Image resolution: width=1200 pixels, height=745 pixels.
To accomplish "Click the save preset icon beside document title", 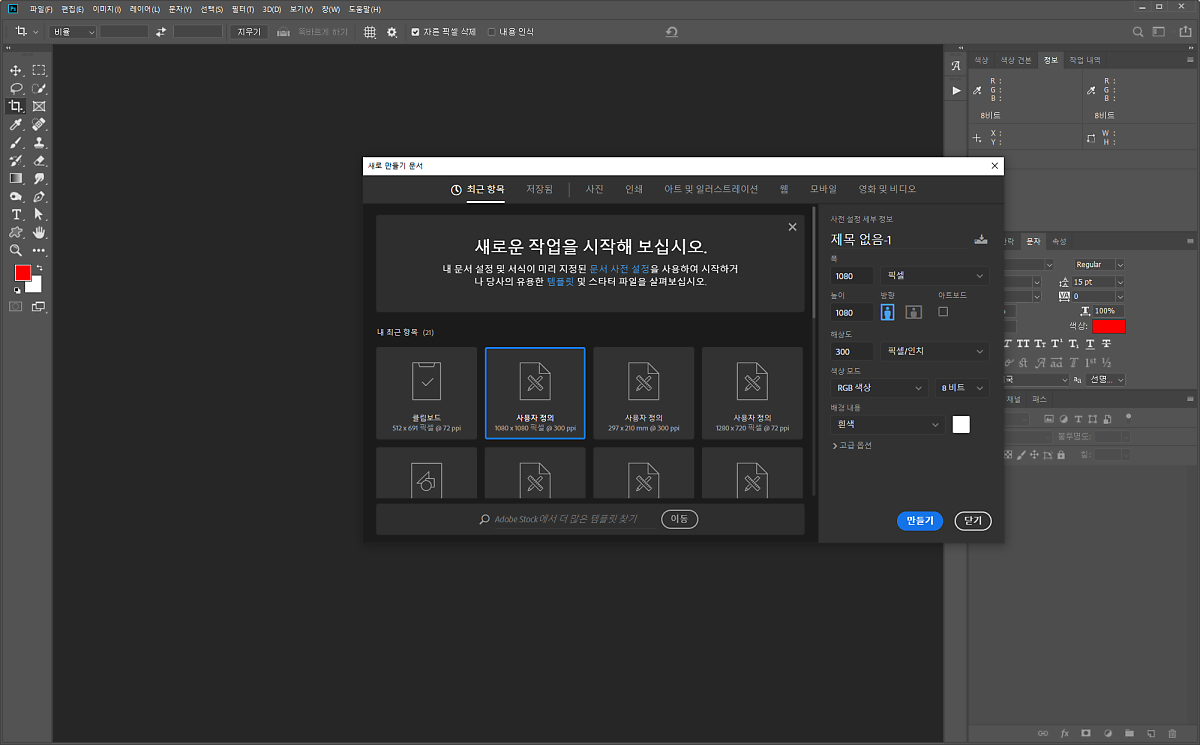I will 980,239.
